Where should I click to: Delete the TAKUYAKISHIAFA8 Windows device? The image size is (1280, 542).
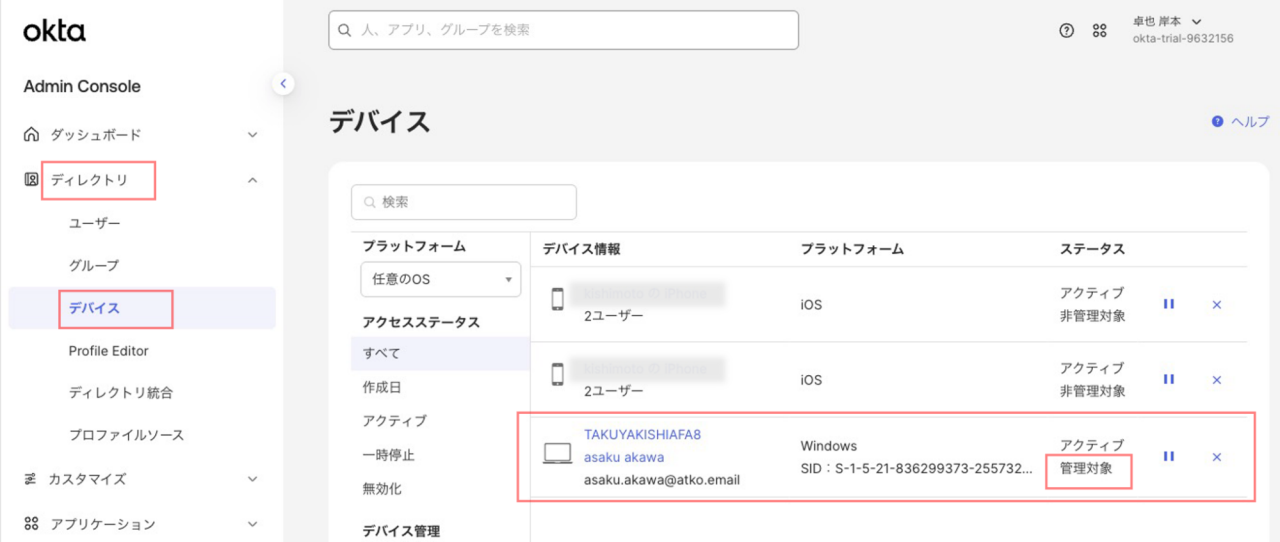click(1216, 457)
